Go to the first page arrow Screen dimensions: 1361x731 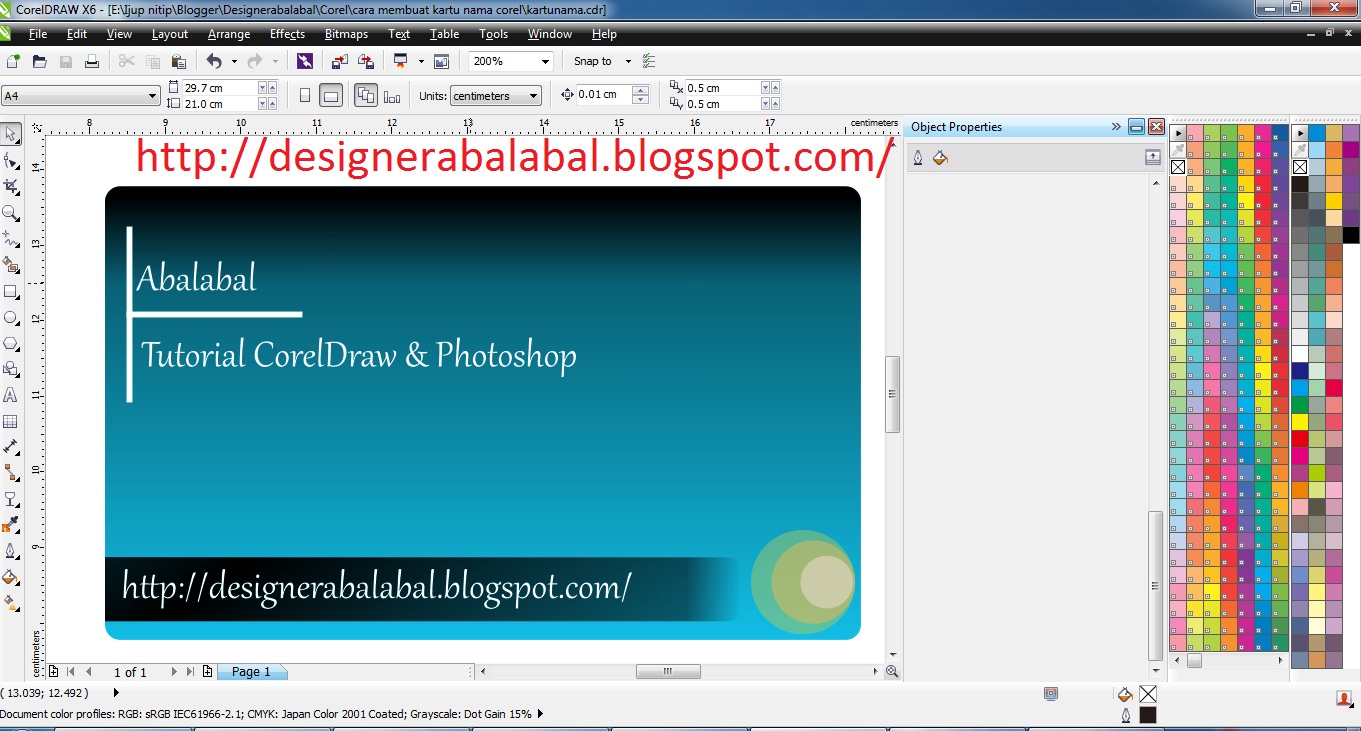(x=70, y=672)
